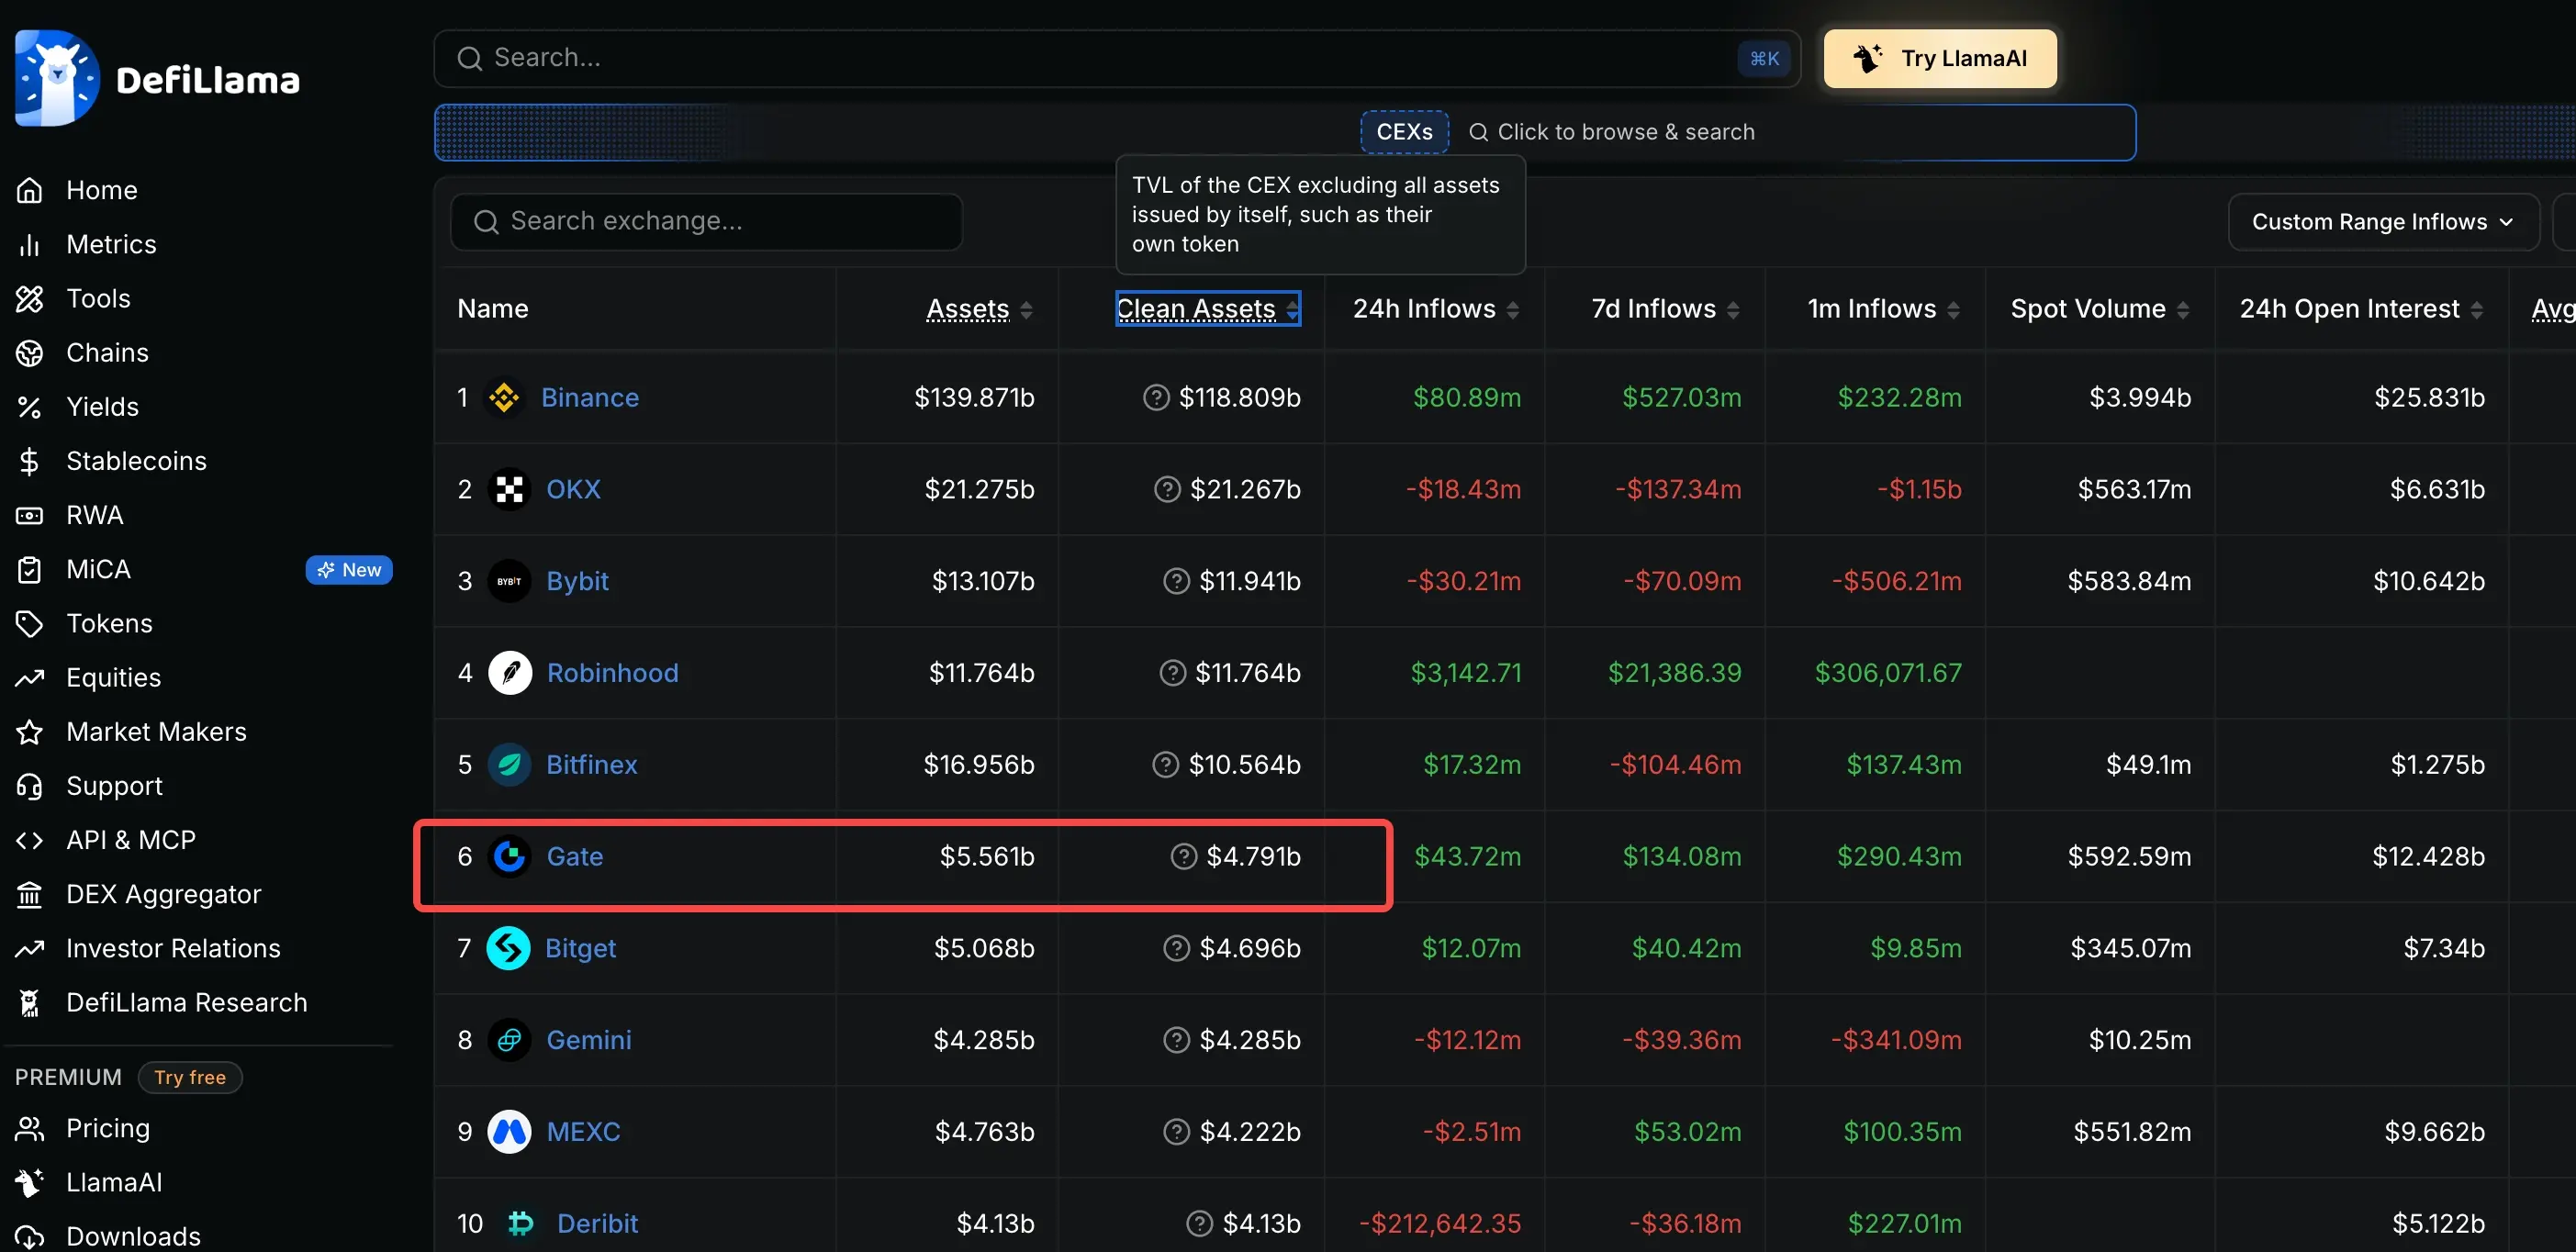Open the Custom Range Inflows dropdown
The width and height of the screenshot is (2576, 1252).
[2383, 222]
